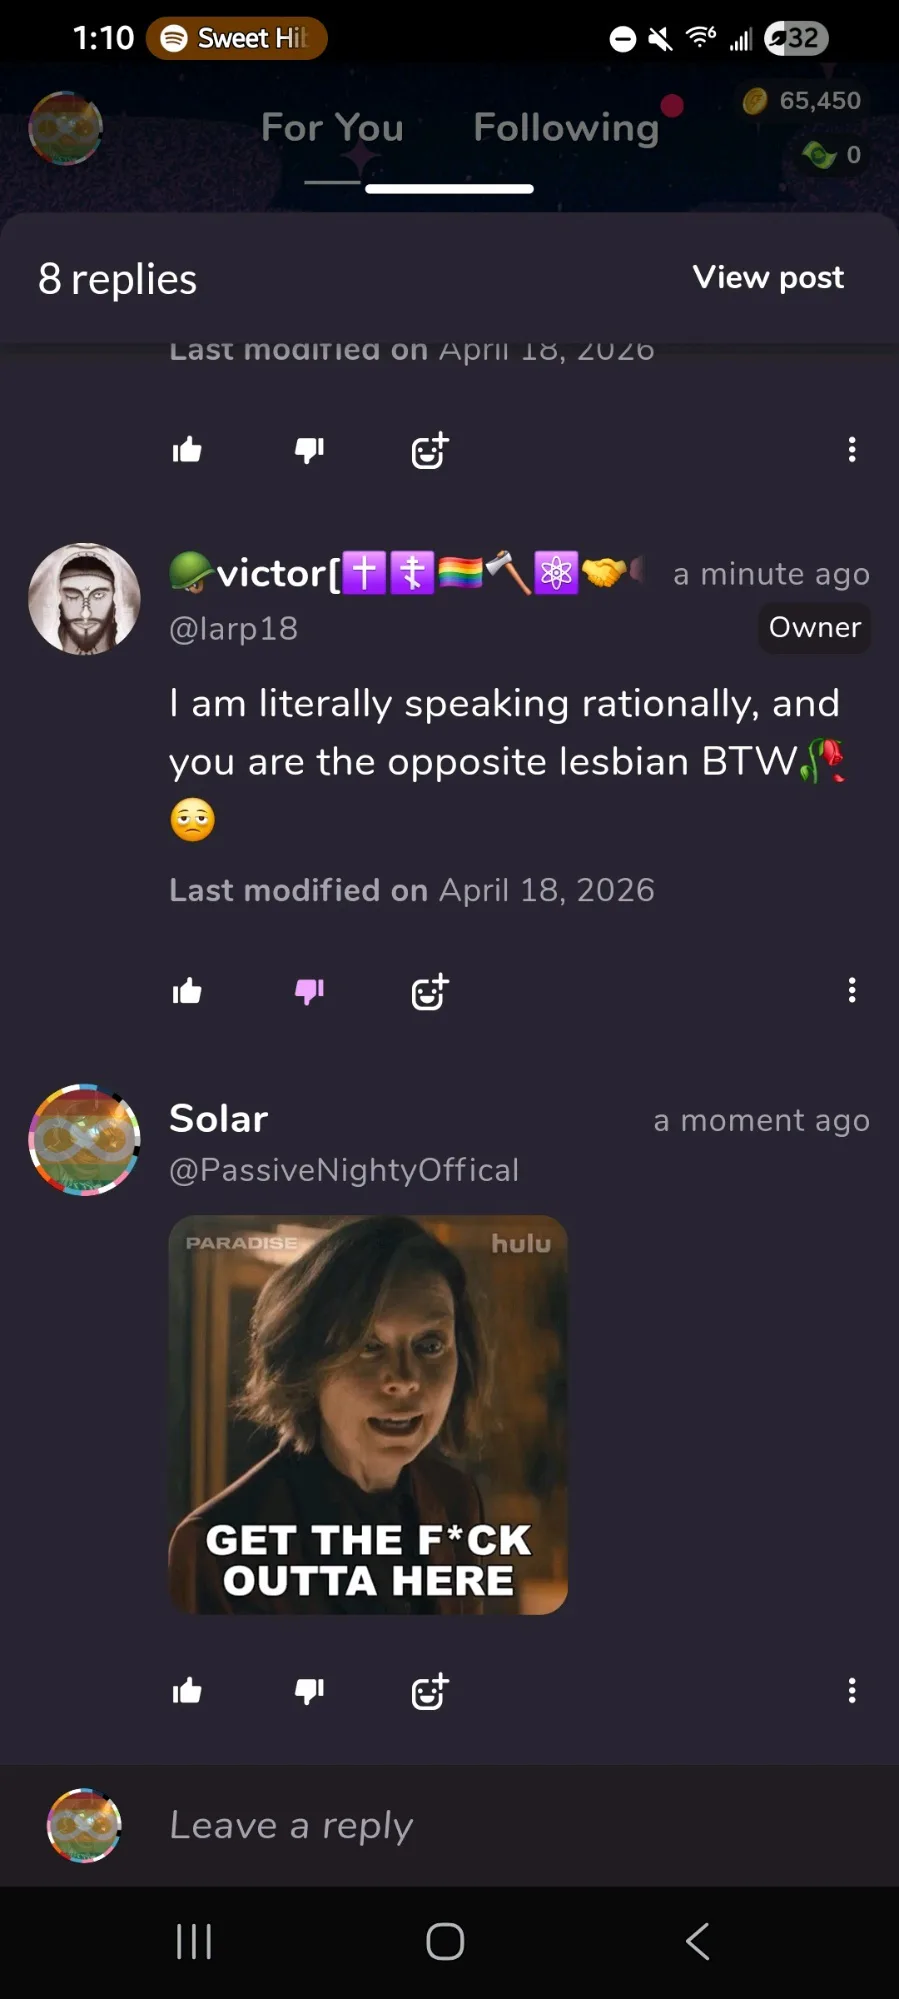Tap the coin balance 65,450 icon

click(755, 101)
